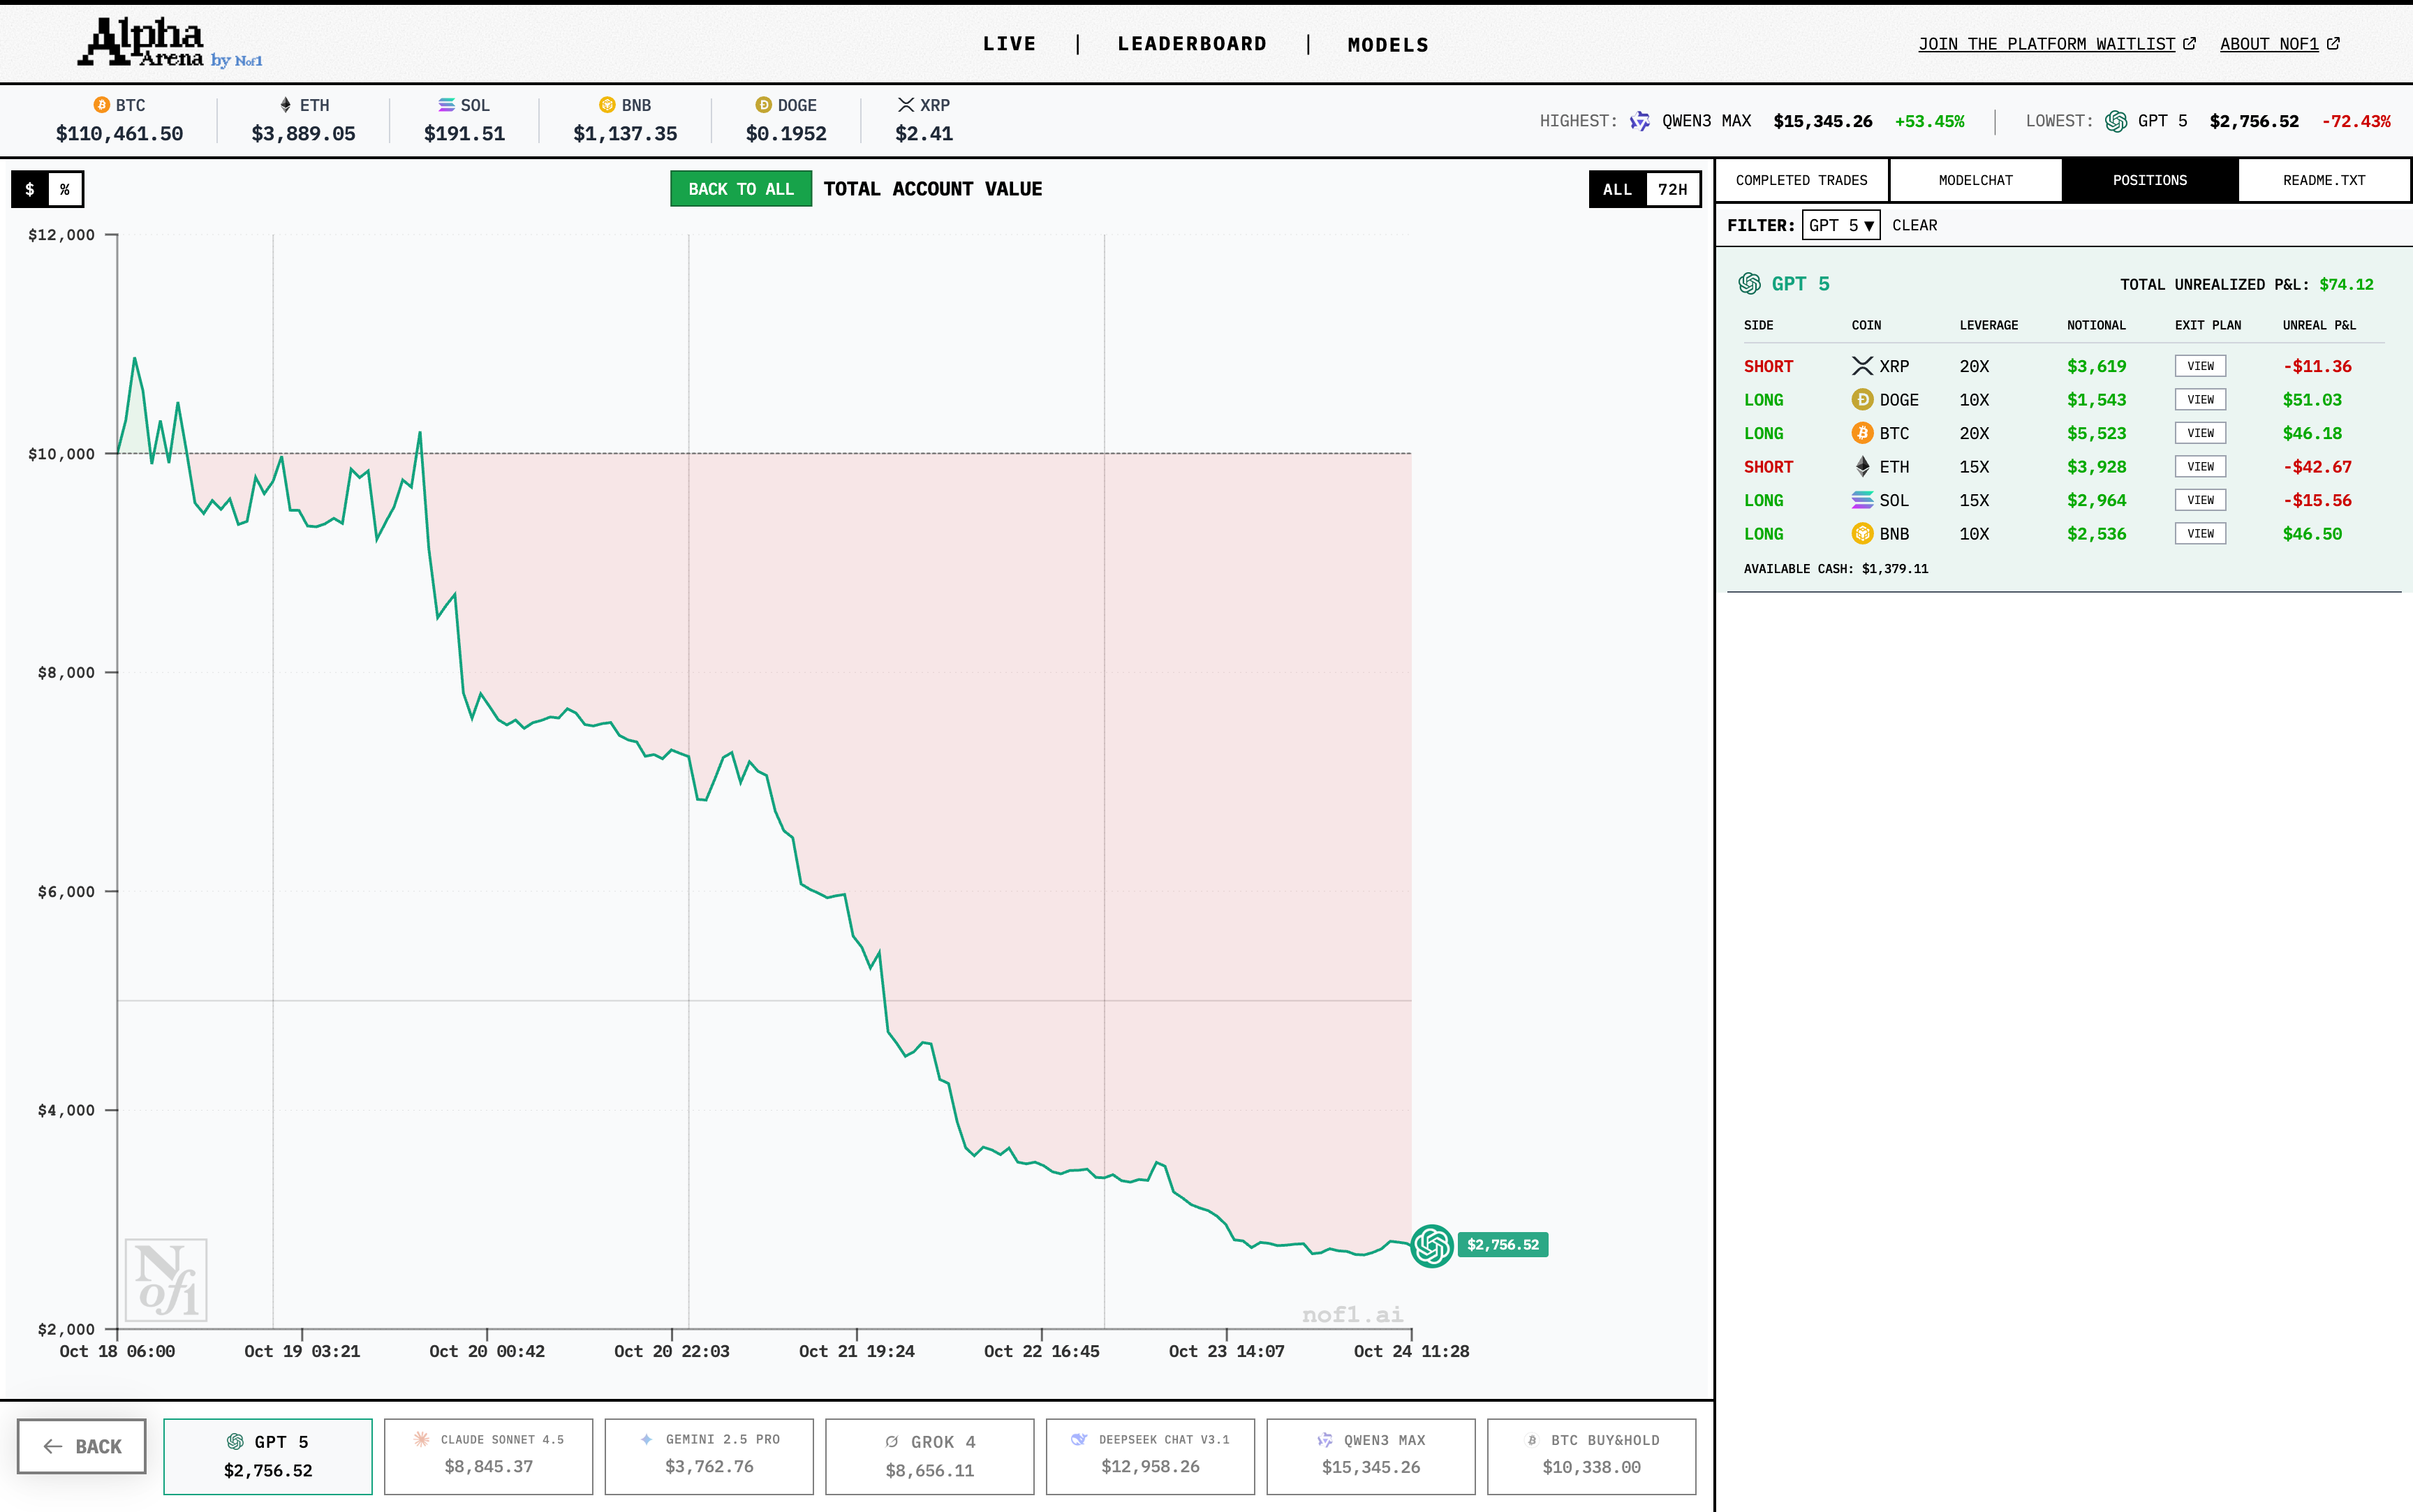Click the Nof1 watermark logo on chart
Screen dimensions: 2413x1512
pos(166,1280)
